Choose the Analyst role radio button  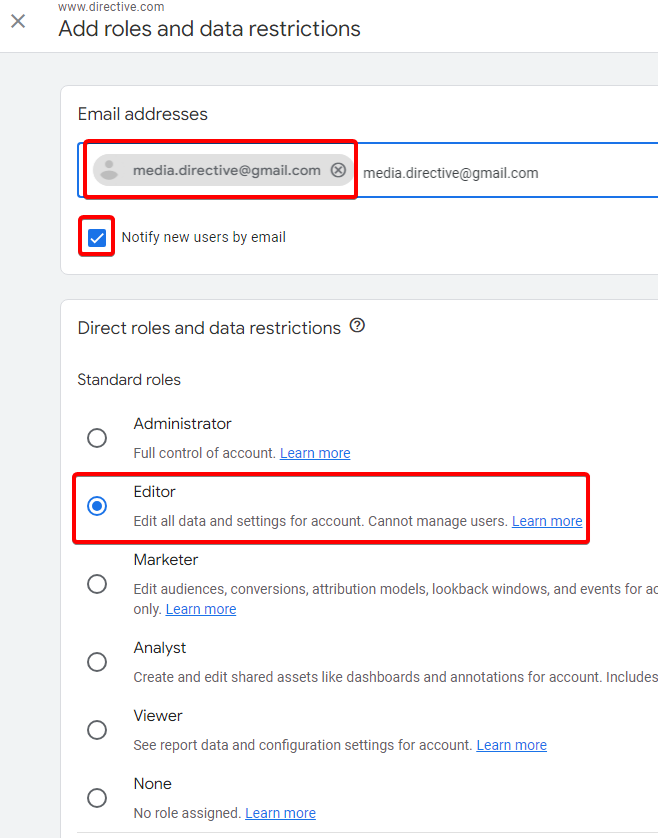coord(97,662)
